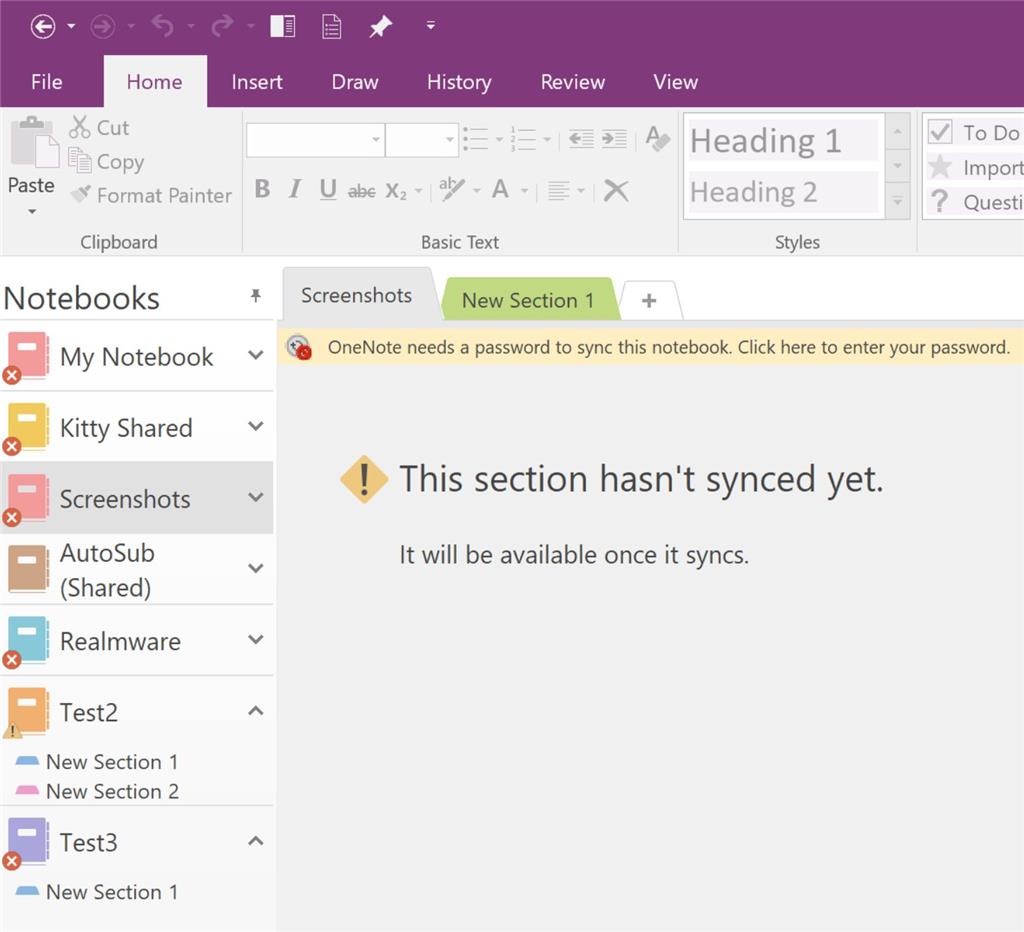1024x932 pixels.
Task: Expand the Styles gallery more arrow
Action: click(x=898, y=201)
